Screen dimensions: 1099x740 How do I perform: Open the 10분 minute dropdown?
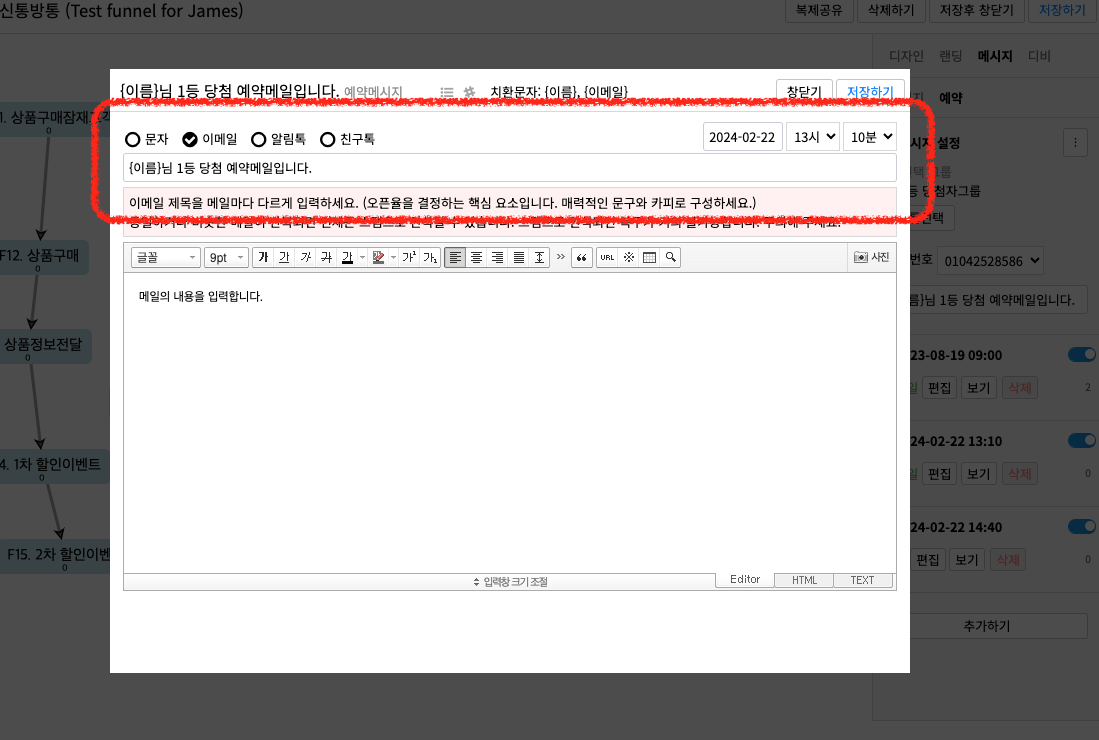coord(869,138)
